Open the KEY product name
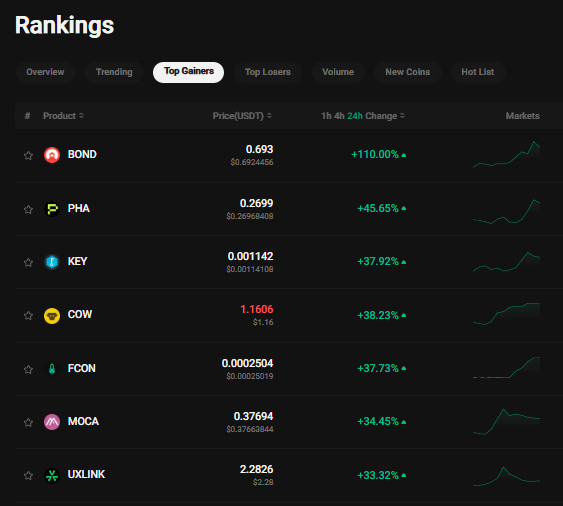This screenshot has height=506, width=563. click(x=78, y=261)
